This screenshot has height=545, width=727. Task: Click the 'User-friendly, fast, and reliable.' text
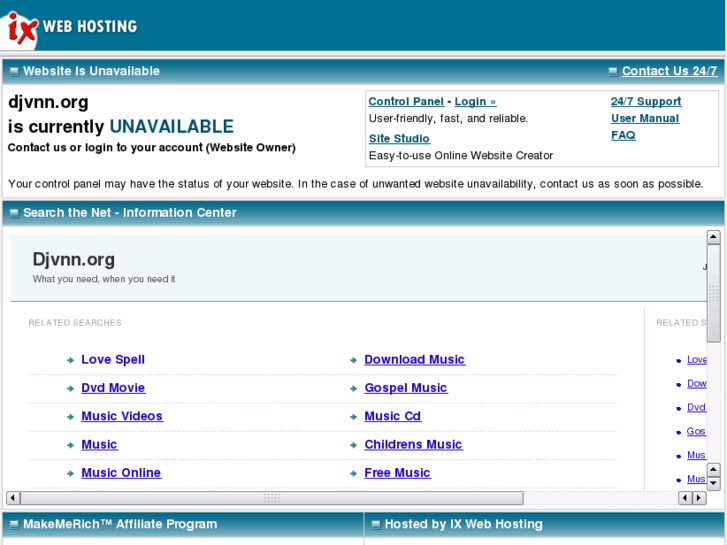point(448,119)
